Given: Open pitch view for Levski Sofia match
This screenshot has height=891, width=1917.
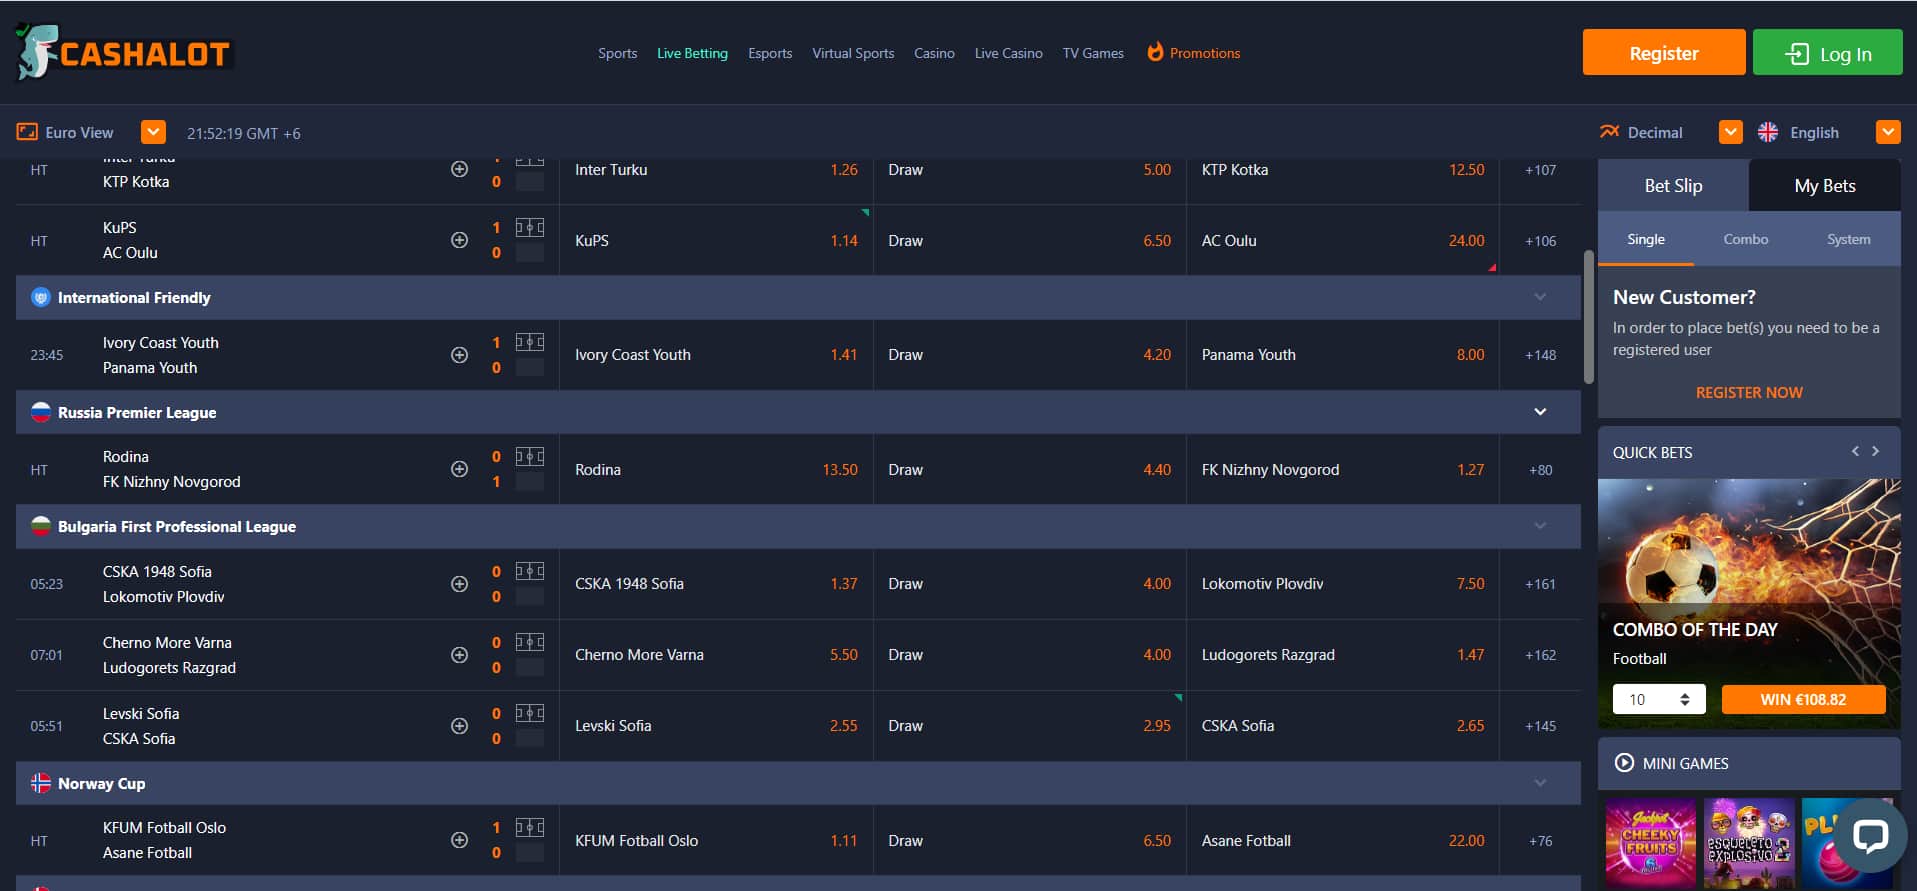Looking at the screenshot, I should pyautogui.click(x=530, y=713).
